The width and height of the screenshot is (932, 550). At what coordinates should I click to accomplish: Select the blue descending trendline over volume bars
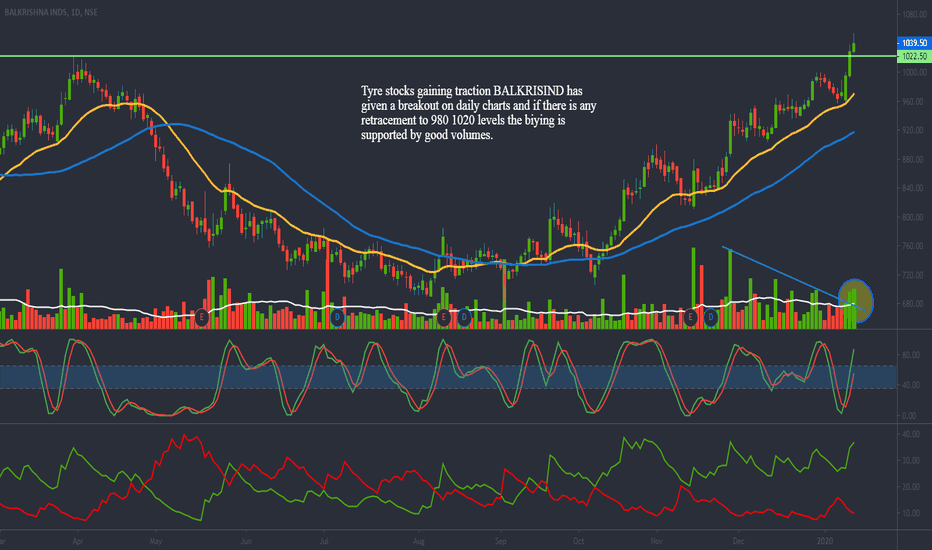click(x=794, y=278)
